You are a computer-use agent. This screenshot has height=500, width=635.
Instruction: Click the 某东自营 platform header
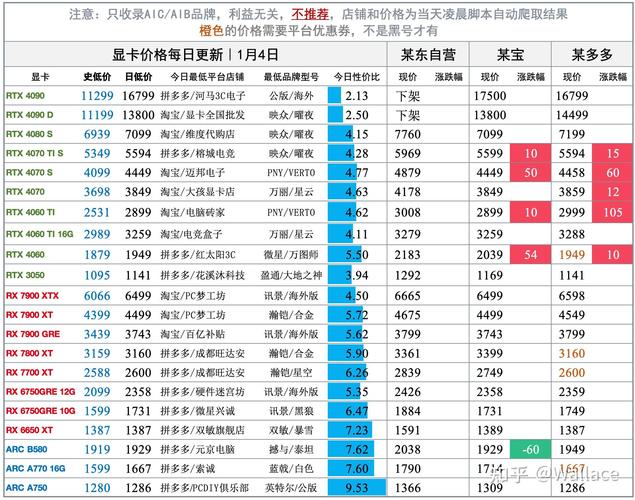pos(428,55)
